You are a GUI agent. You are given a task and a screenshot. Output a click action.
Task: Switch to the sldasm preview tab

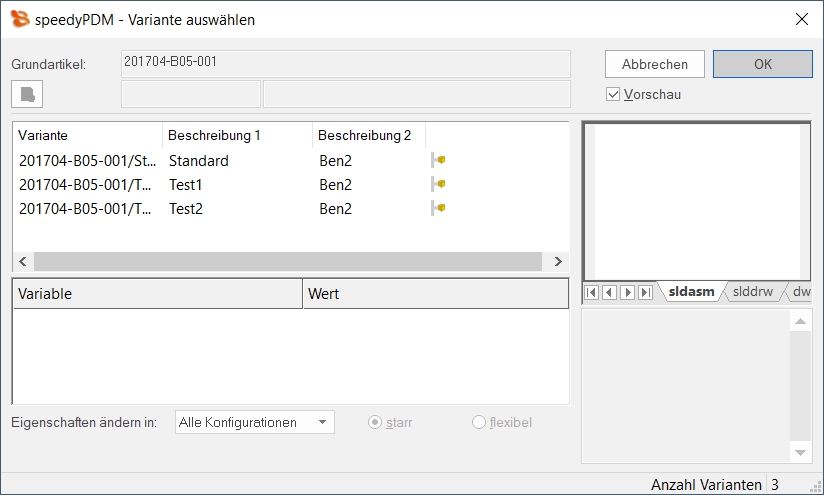pyautogui.click(x=691, y=292)
